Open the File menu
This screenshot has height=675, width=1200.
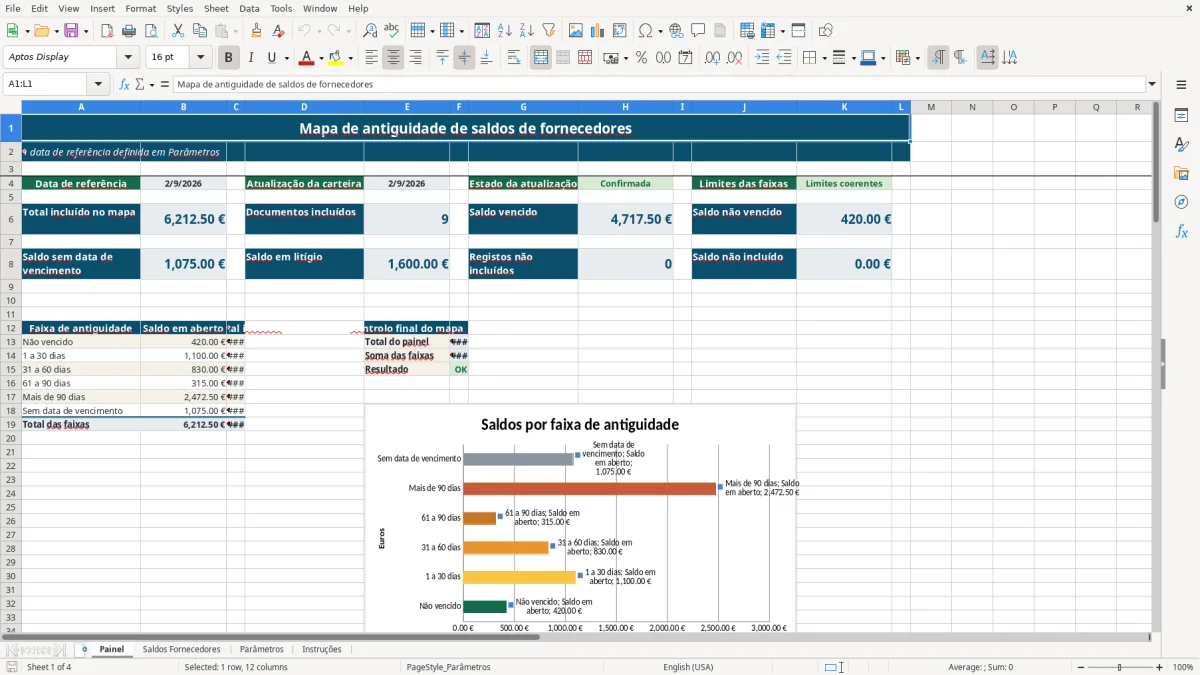[13, 8]
